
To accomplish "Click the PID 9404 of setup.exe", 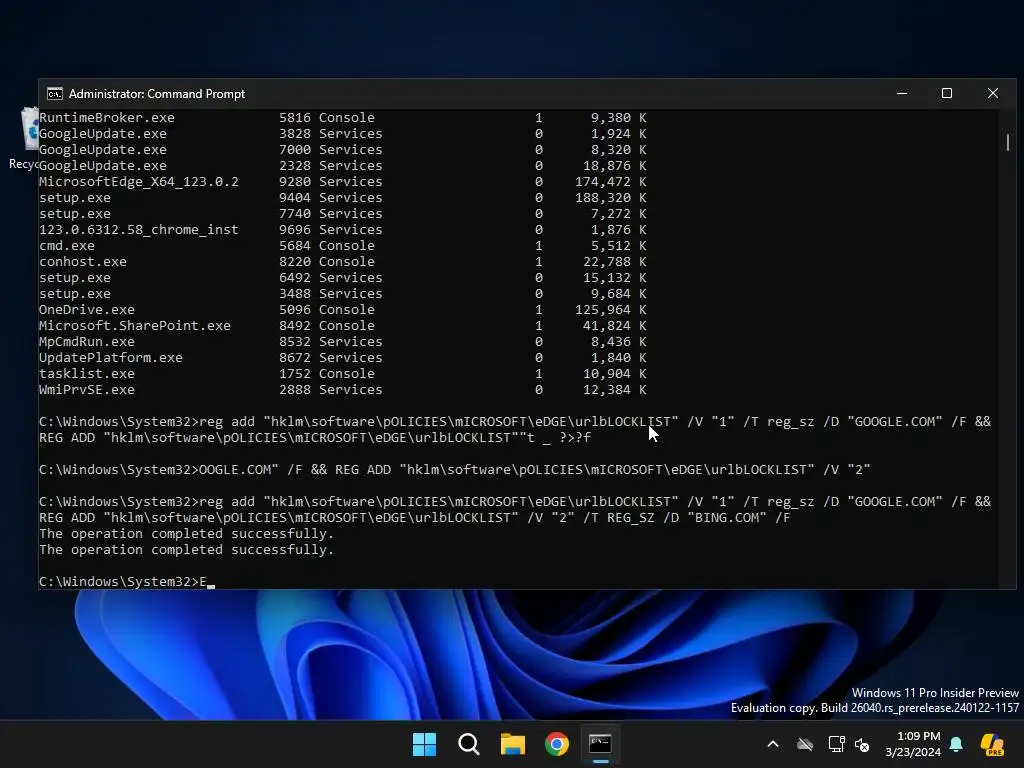I will pyautogui.click(x=295, y=198).
